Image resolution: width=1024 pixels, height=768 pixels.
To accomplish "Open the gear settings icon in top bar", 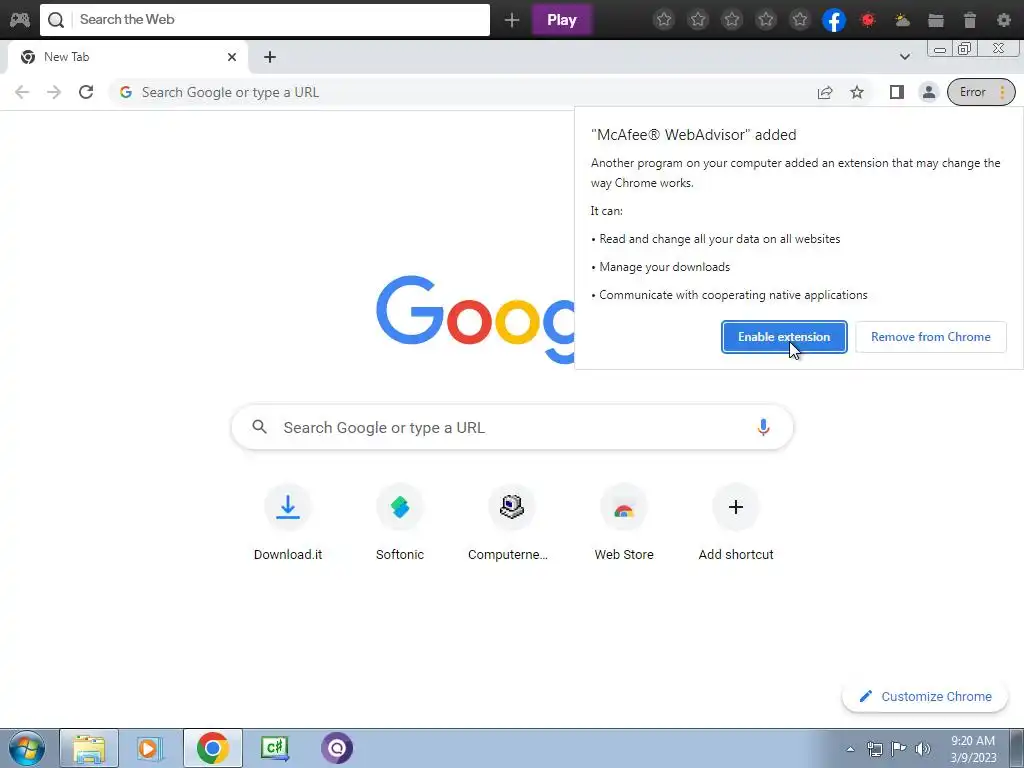I will pyautogui.click(x=1004, y=20).
